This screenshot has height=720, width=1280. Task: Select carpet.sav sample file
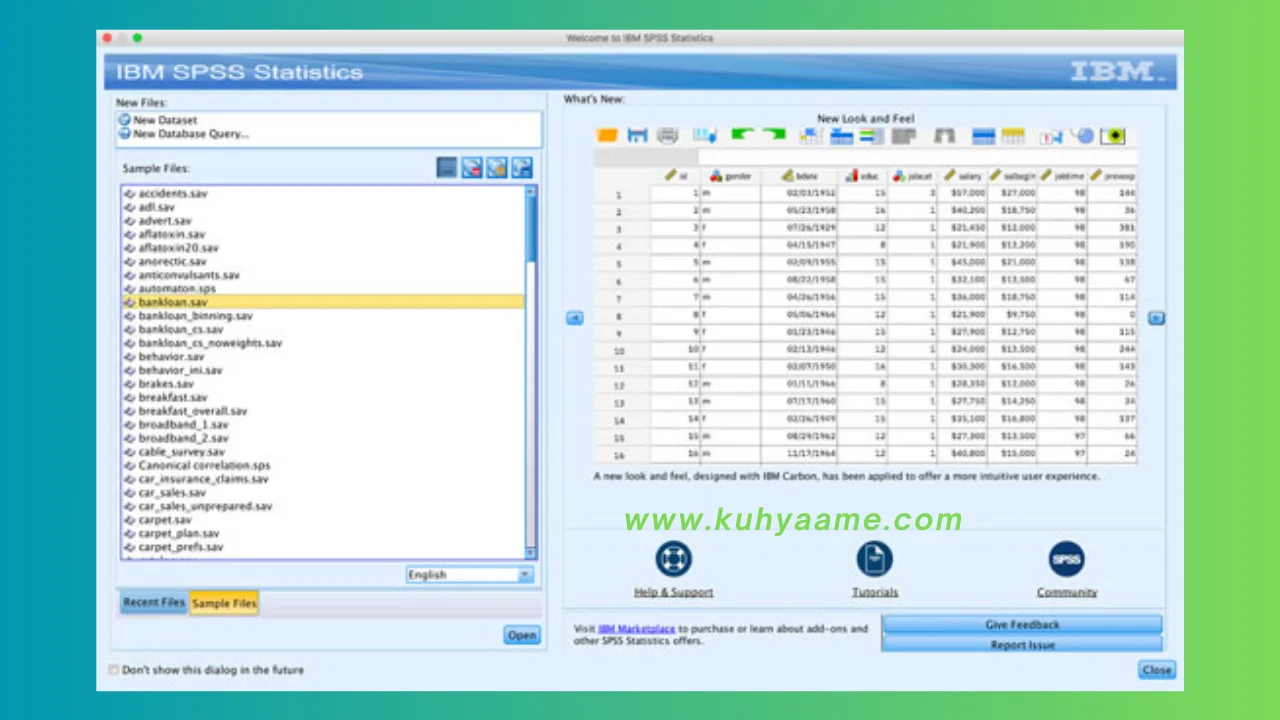coord(322,520)
